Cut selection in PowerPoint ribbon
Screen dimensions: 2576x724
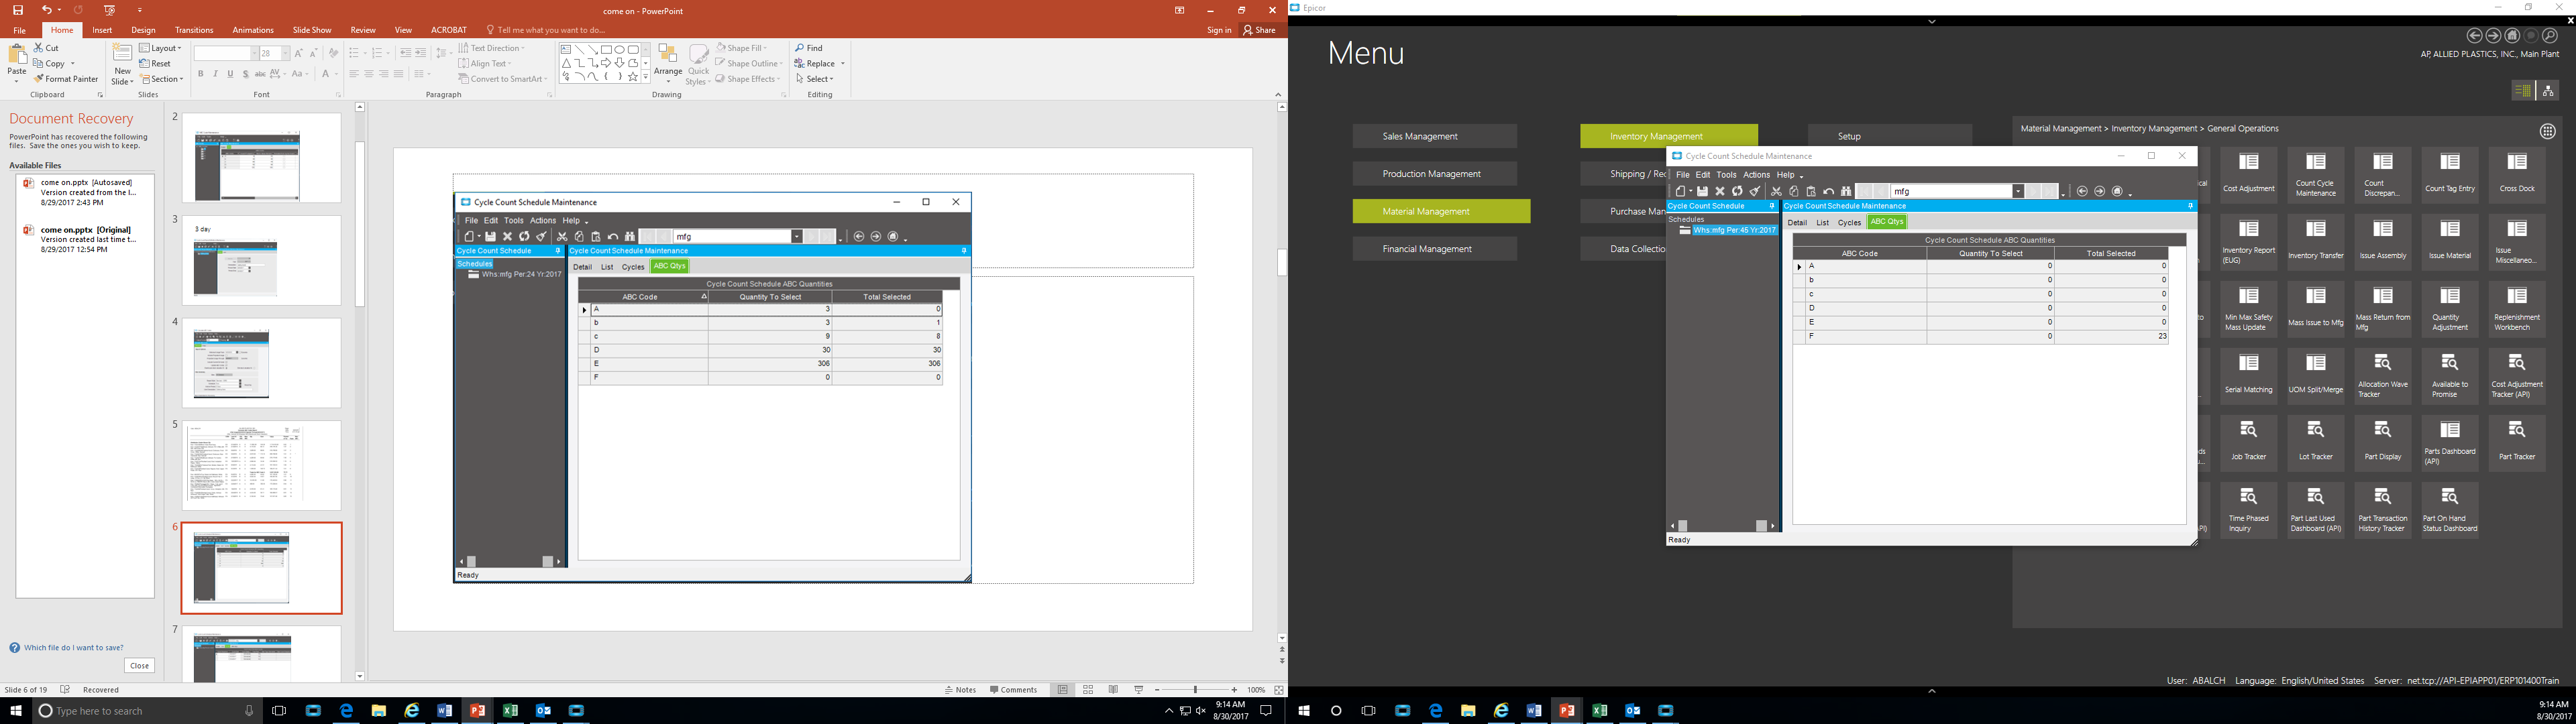46,48
